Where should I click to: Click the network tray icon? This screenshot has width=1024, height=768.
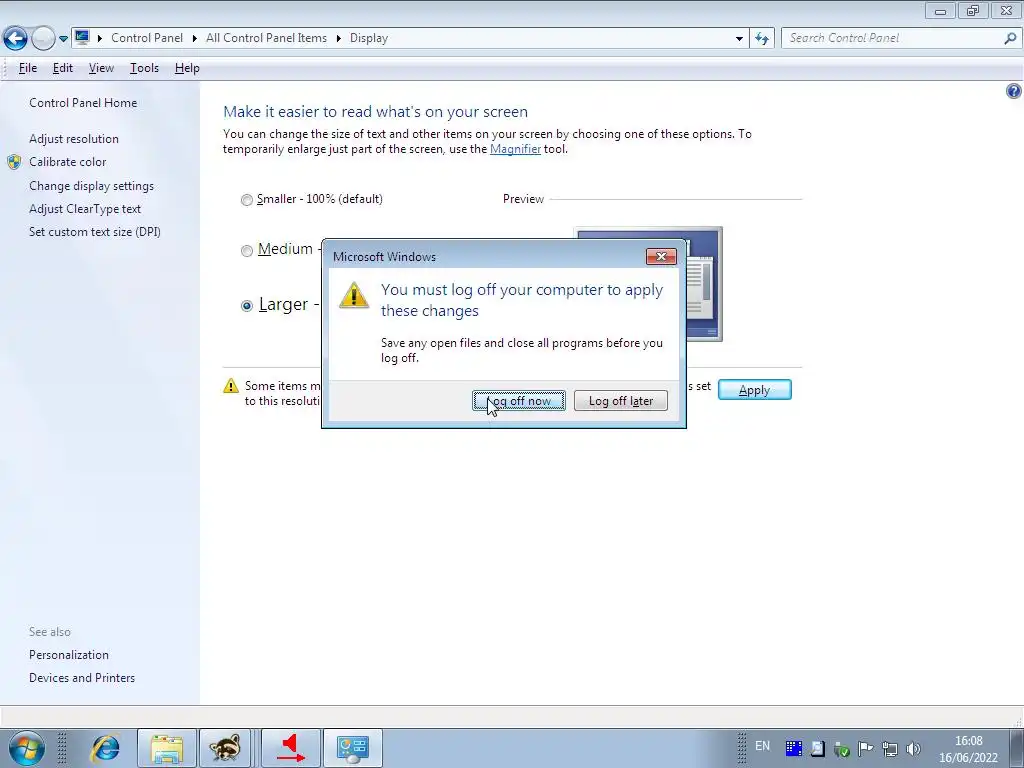[x=889, y=749]
